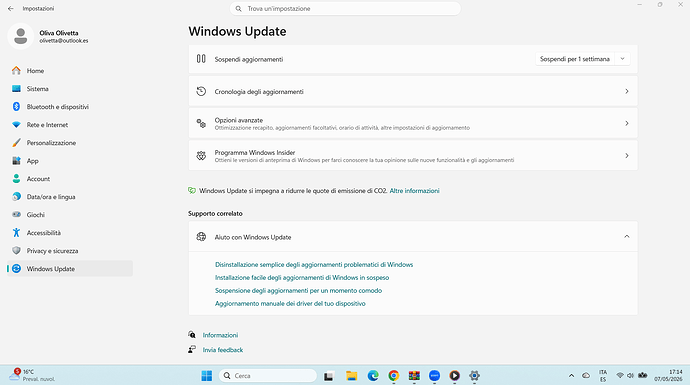Open Aggiornamento manuale dei driver link
690x385 pixels.
[x=290, y=304]
